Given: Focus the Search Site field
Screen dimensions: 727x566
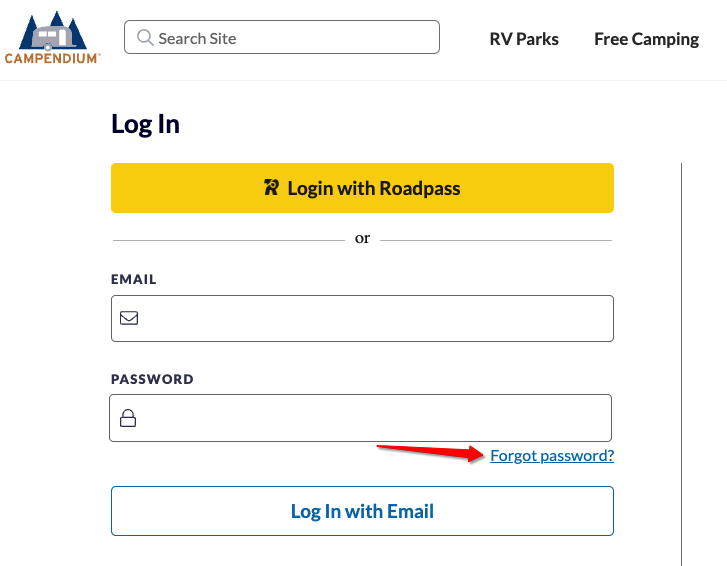Looking at the screenshot, I should [x=282, y=37].
